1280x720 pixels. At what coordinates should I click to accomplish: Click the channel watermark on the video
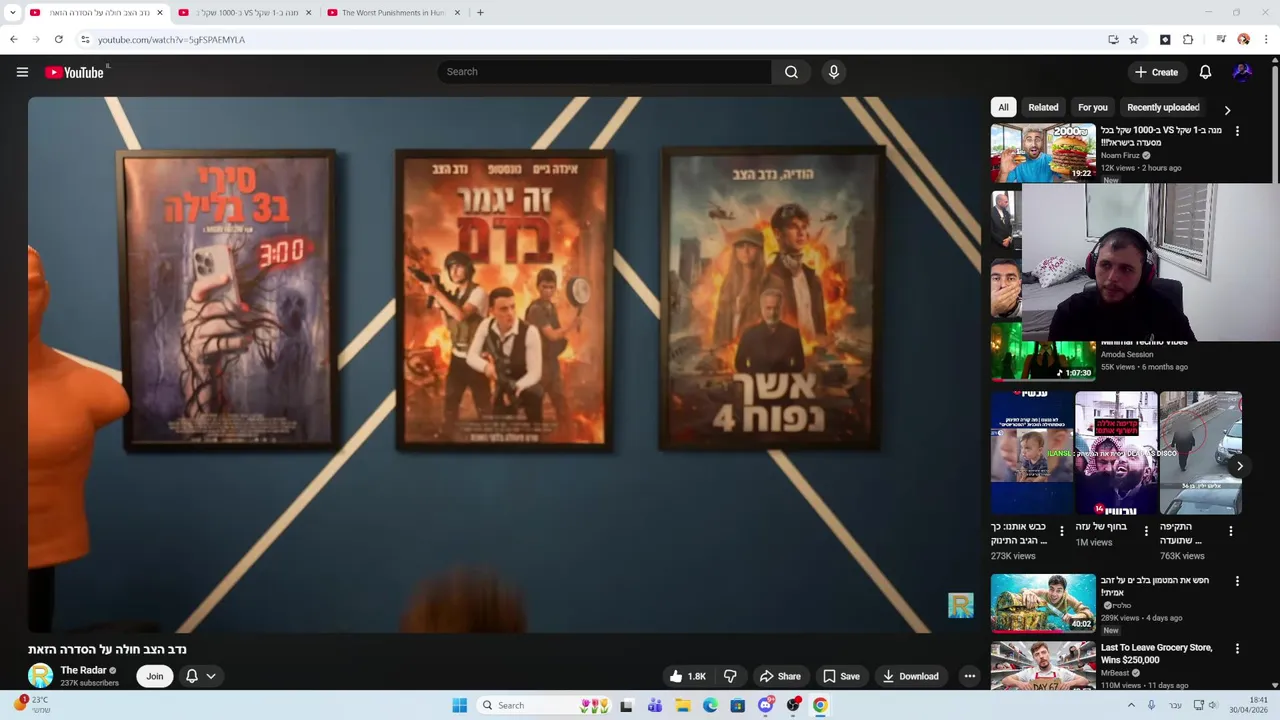(961, 605)
